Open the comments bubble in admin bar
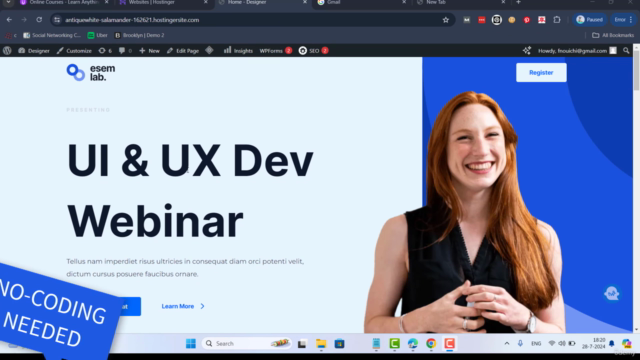Screen dimensions: 640x360 [x=125, y=51]
